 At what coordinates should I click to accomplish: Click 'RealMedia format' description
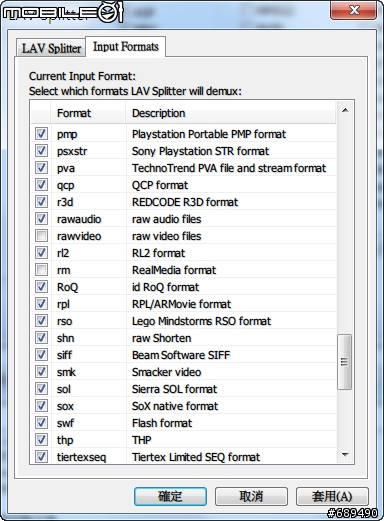(174, 270)
